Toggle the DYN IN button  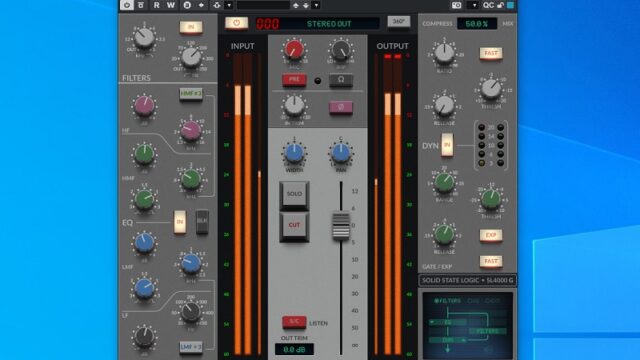pos(447,145)
